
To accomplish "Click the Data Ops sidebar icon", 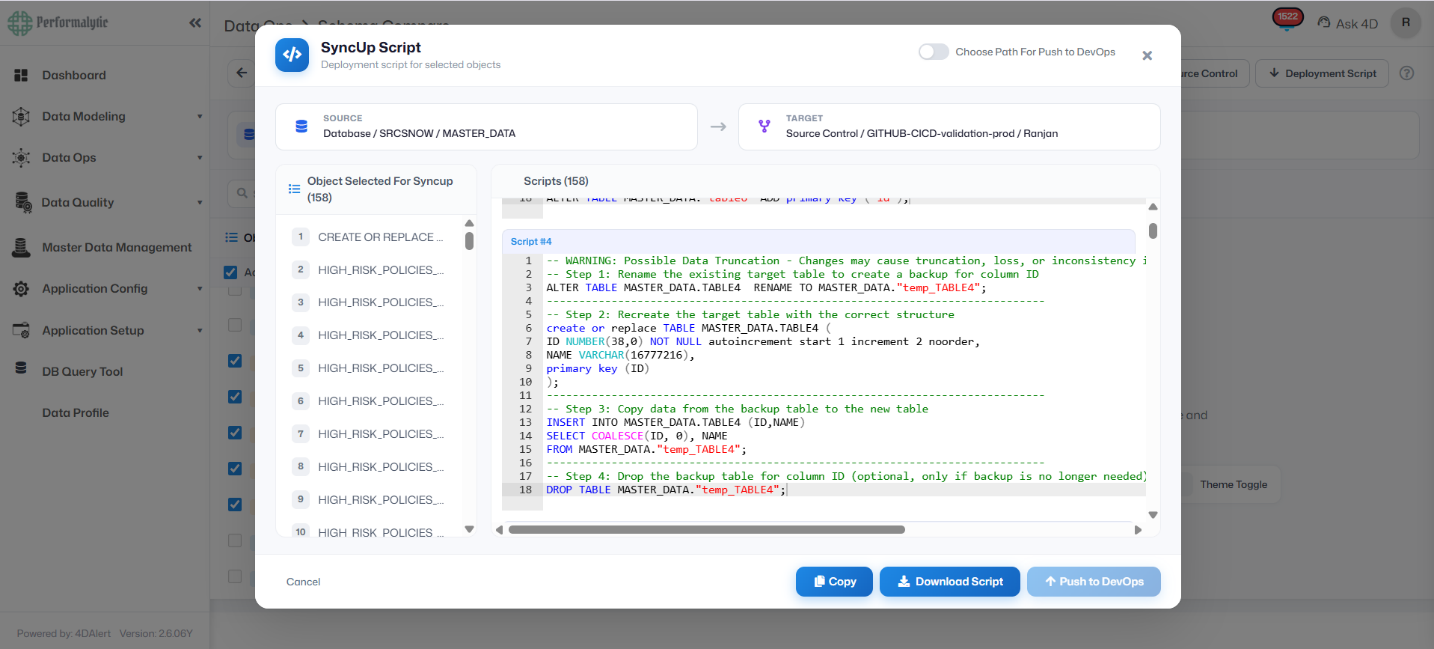I will click(x=21, y=158).
